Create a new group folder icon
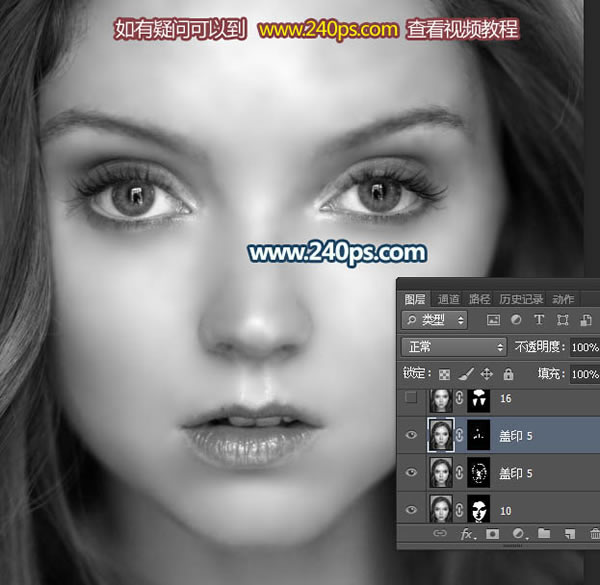 (x=544, y=533)
